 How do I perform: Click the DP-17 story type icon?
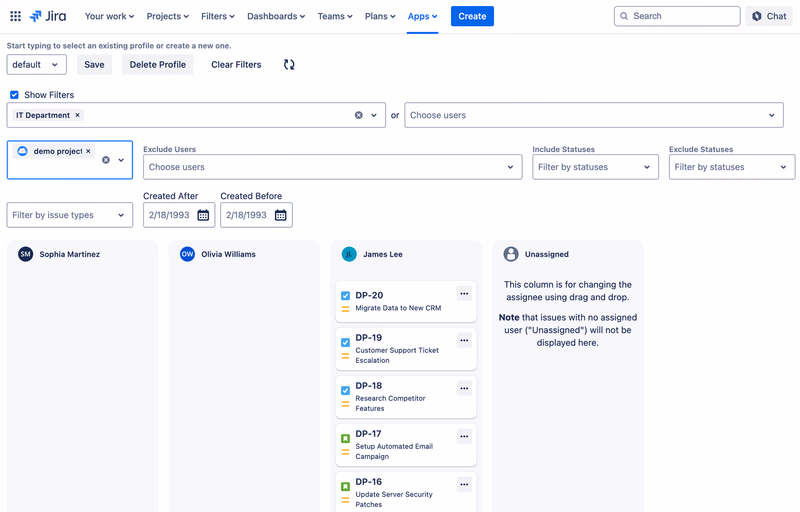[x=345, y=438]
